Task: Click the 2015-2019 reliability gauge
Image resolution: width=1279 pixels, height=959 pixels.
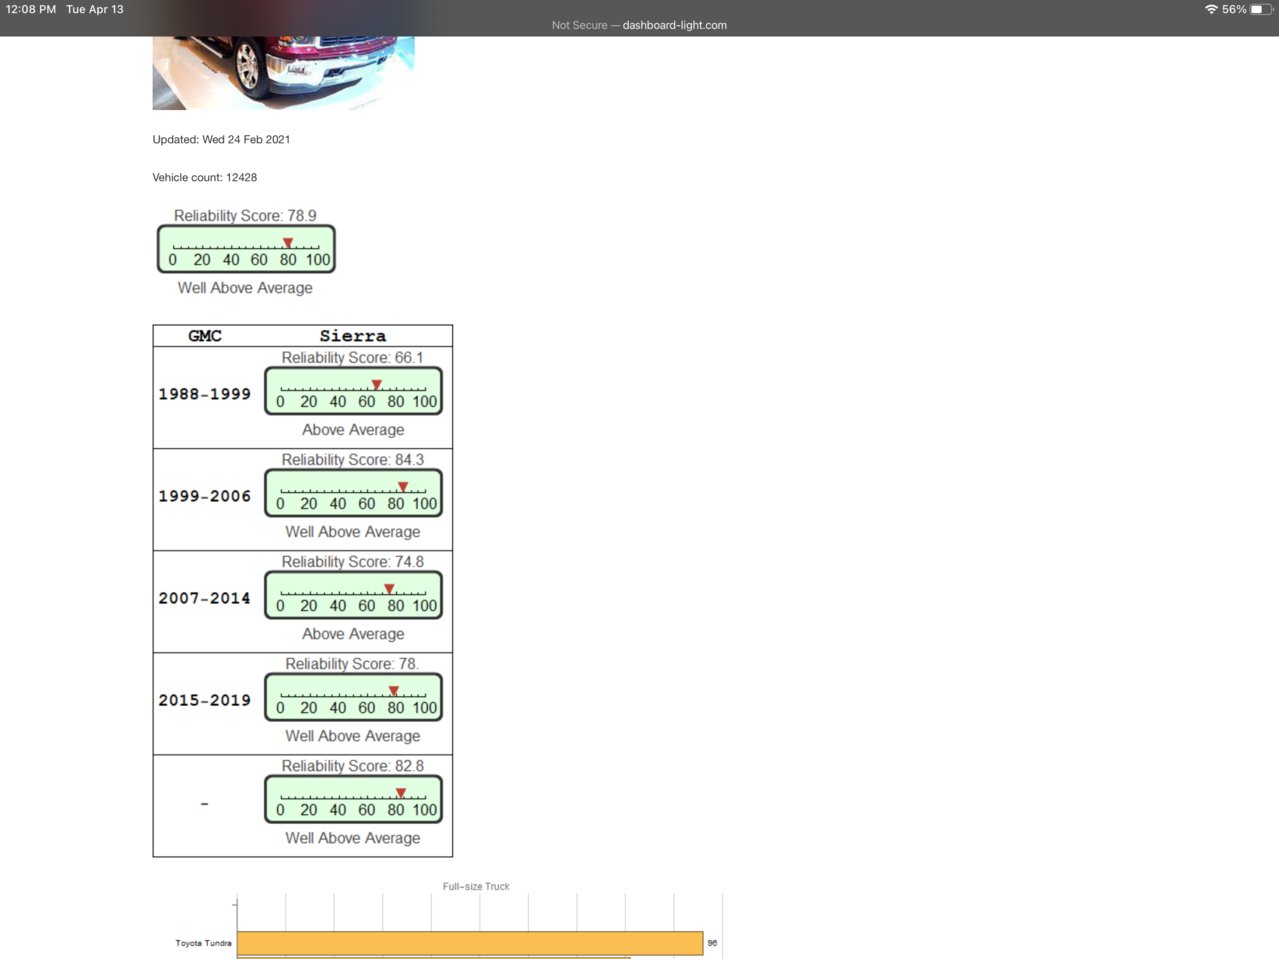Action: [353, 697]
